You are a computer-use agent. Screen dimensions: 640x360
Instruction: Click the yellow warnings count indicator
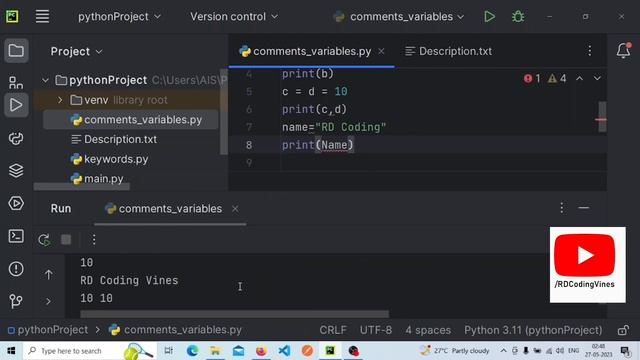tap(557, 78)
